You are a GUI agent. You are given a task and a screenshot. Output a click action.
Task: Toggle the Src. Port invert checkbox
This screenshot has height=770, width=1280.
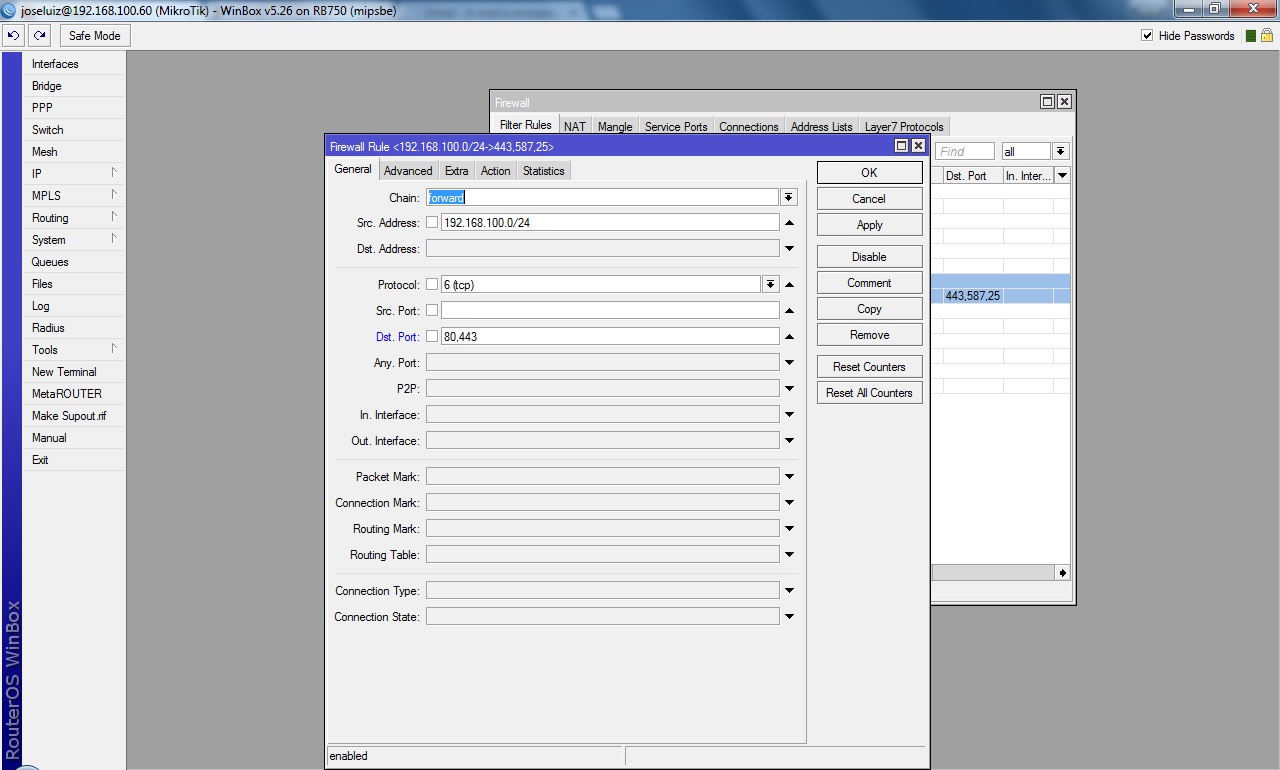click(432, 311)
